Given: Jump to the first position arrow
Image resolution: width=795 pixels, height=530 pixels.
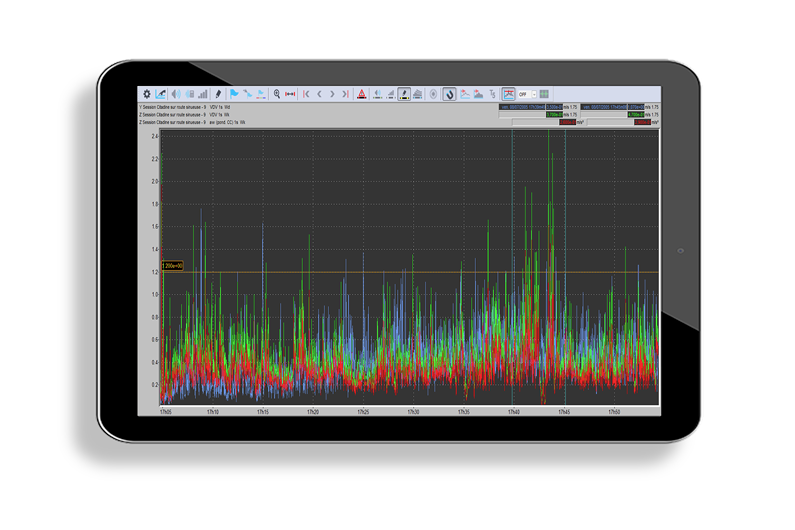Looking at the screenshot, I should (307, 94).
